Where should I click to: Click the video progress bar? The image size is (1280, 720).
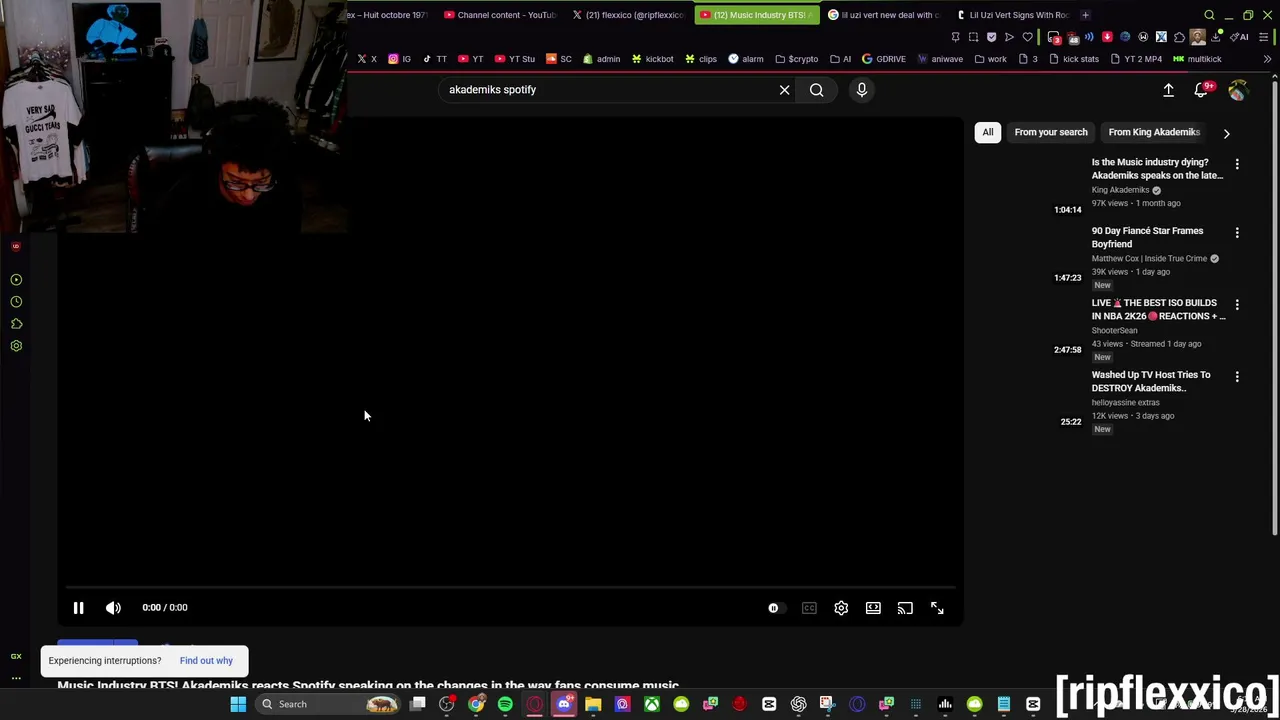click(510, 588)
